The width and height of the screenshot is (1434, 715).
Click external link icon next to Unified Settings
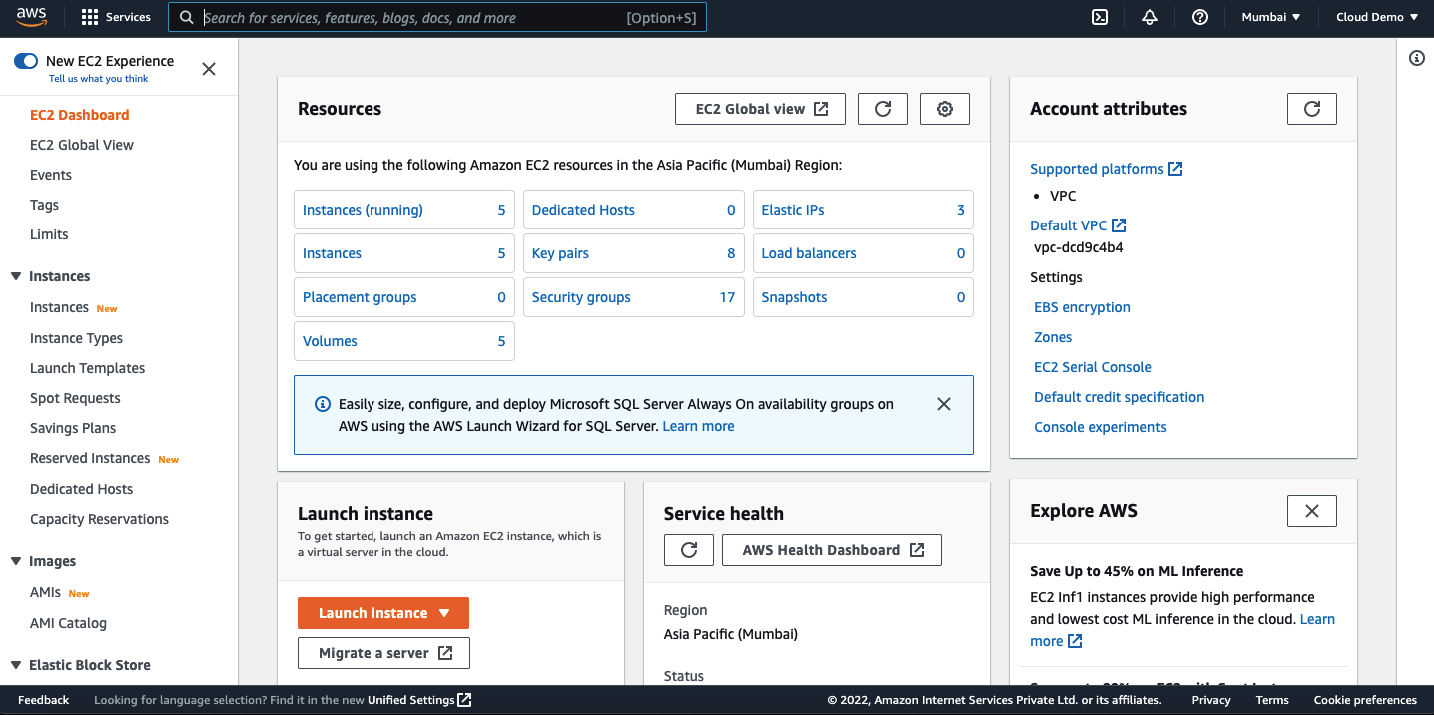coord(465,700)
